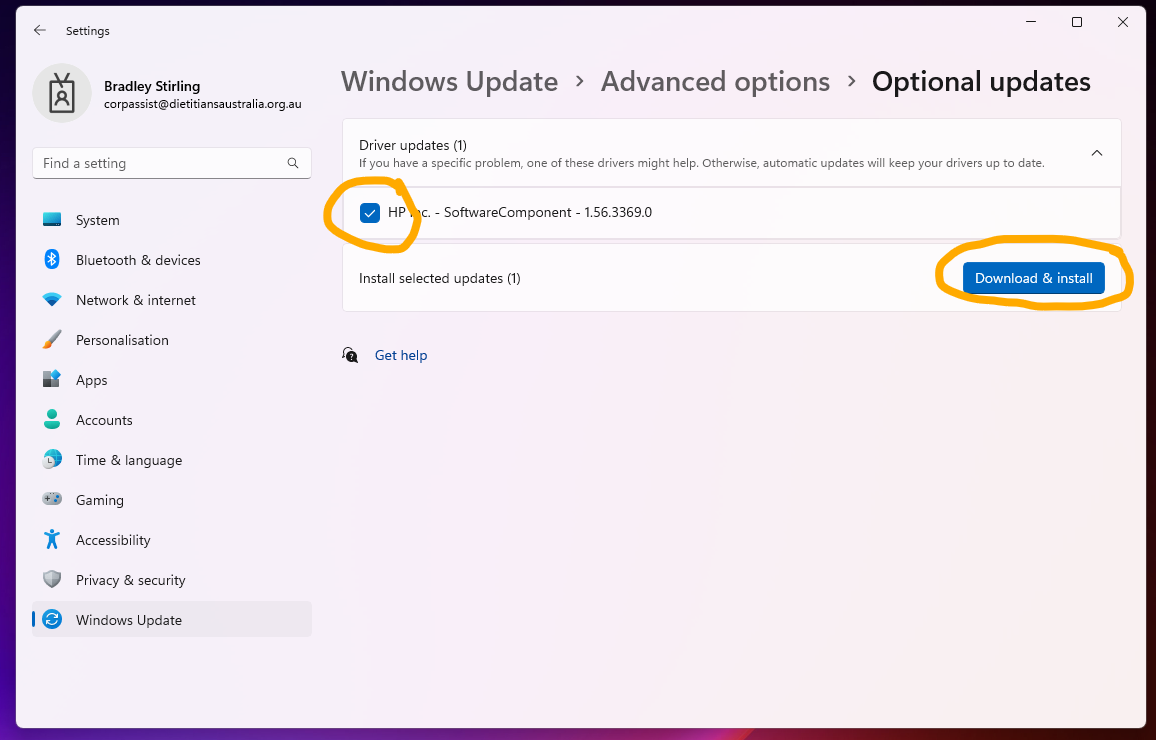Click the Accessibility person icon
The image size is (1156, 740).
tap(52, 540)
